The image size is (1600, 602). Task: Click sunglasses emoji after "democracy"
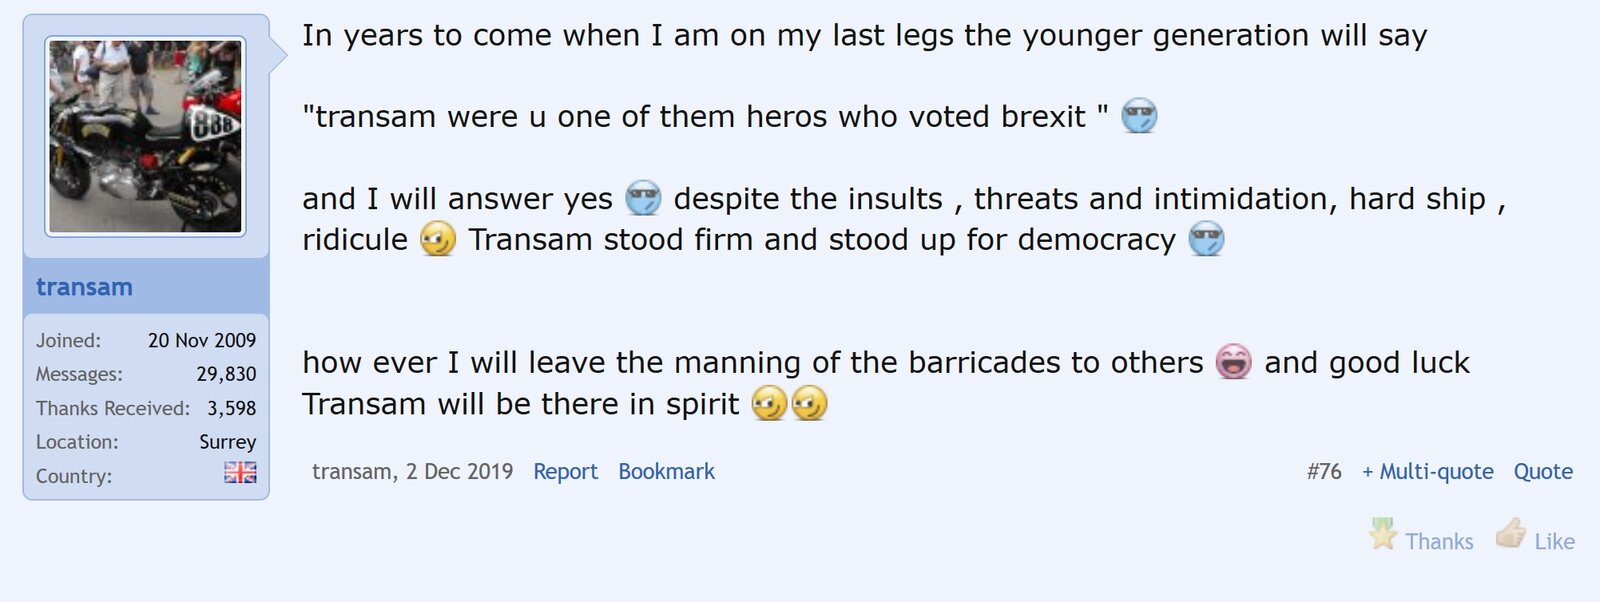point(1206,240)
